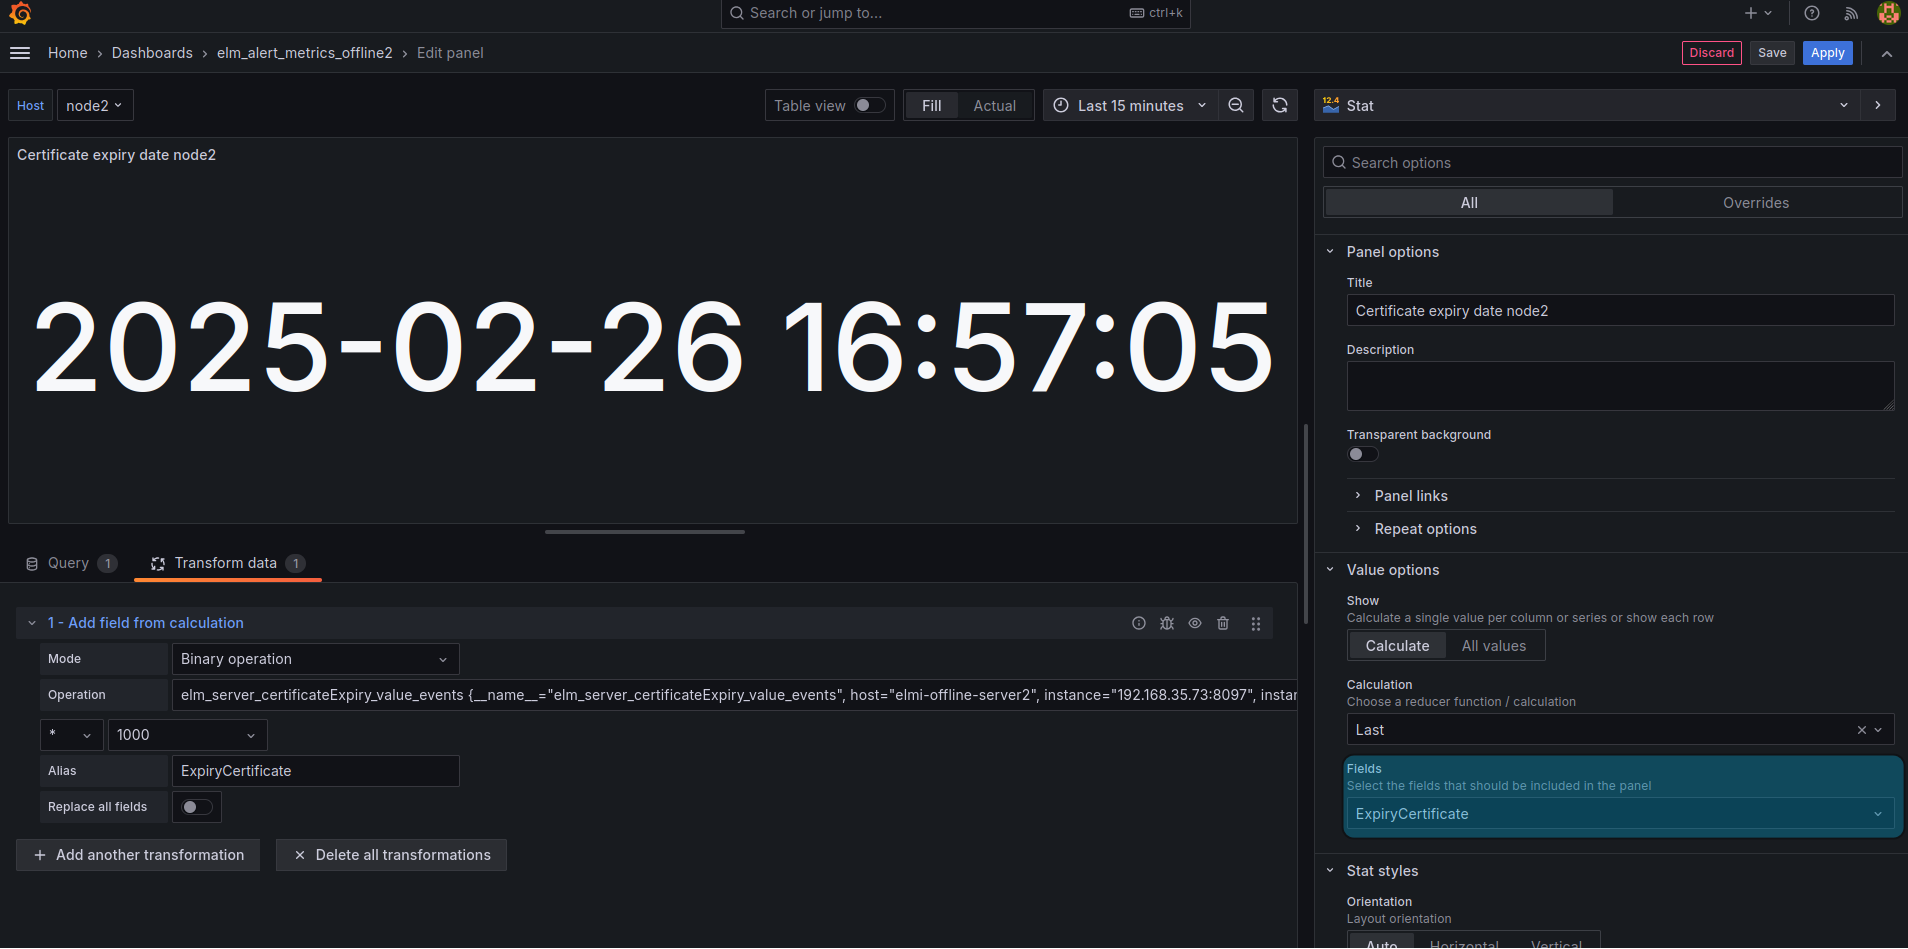
Task: Click Add another transformation button
Action: click(x=138, y=855)
